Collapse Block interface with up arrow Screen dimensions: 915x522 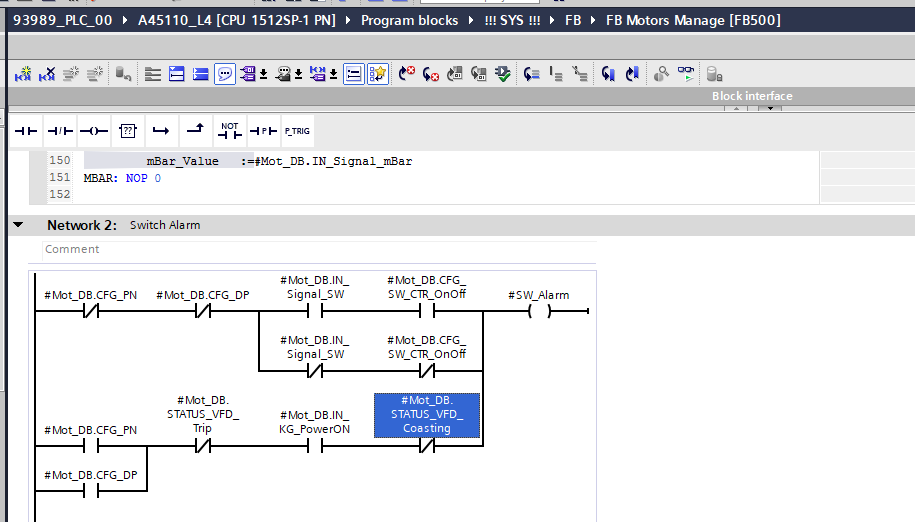pos(736,108)
